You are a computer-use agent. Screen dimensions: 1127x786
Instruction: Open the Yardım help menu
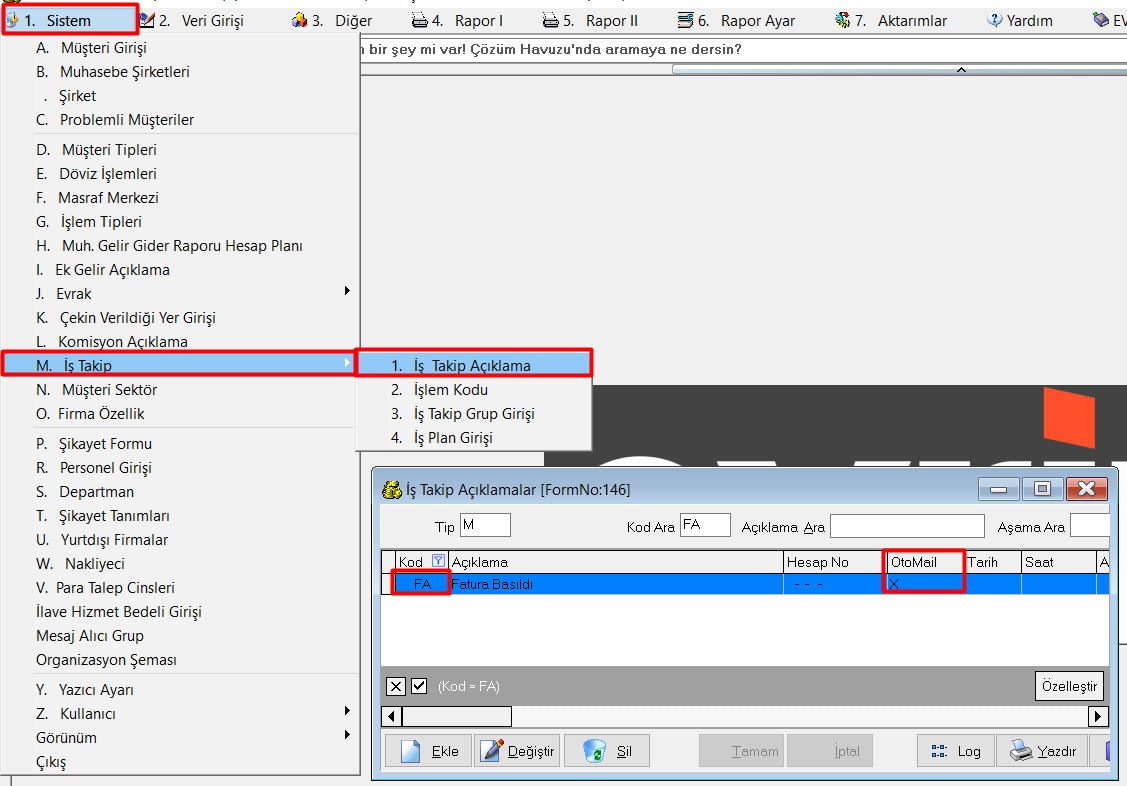pos(1019,20)
